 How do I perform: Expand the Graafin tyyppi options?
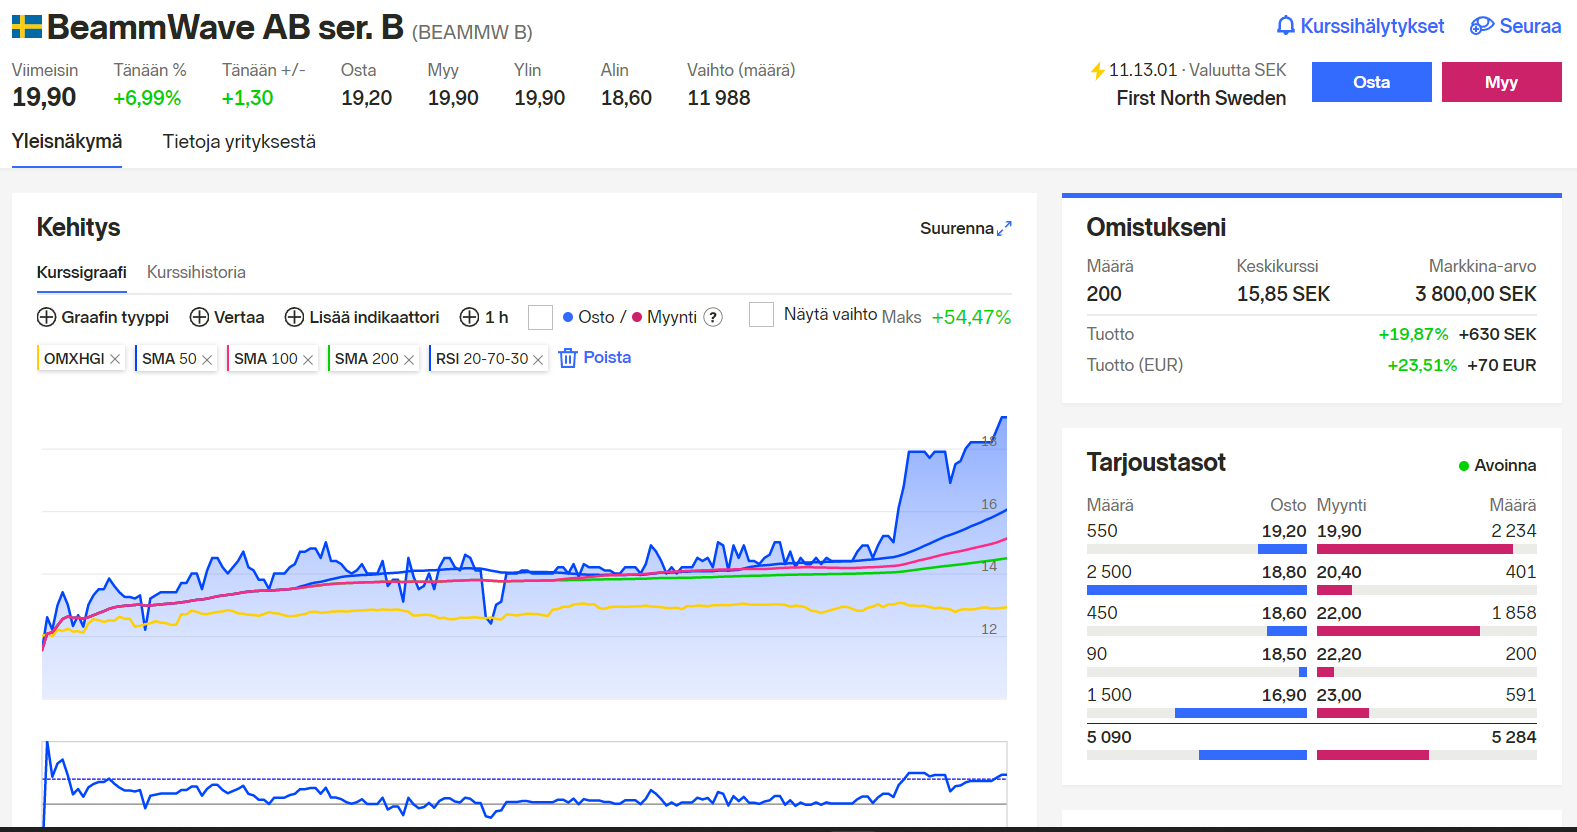click(x=103, y=317)
